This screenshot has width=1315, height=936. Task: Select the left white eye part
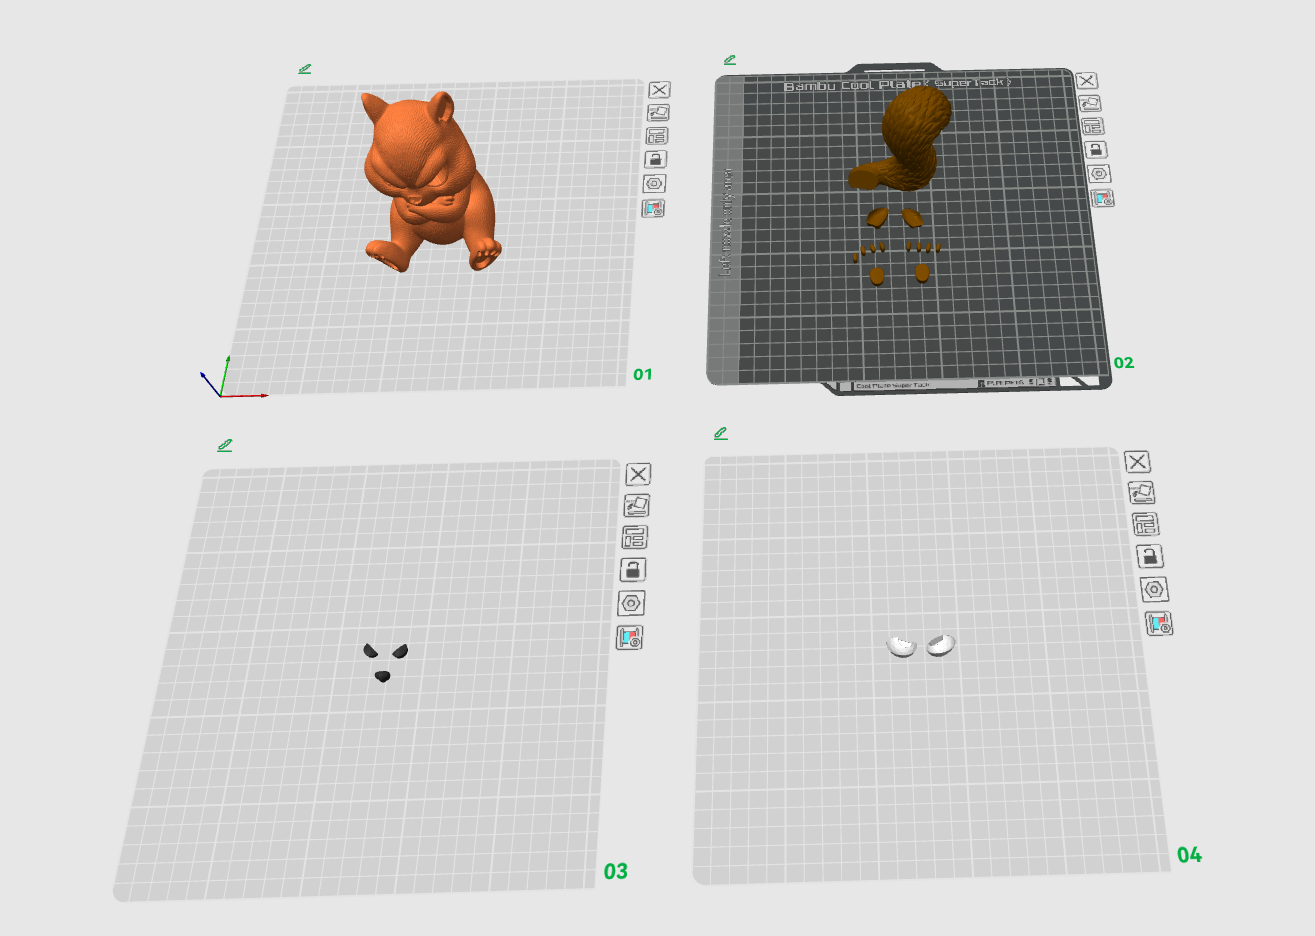tap(902, 646)
